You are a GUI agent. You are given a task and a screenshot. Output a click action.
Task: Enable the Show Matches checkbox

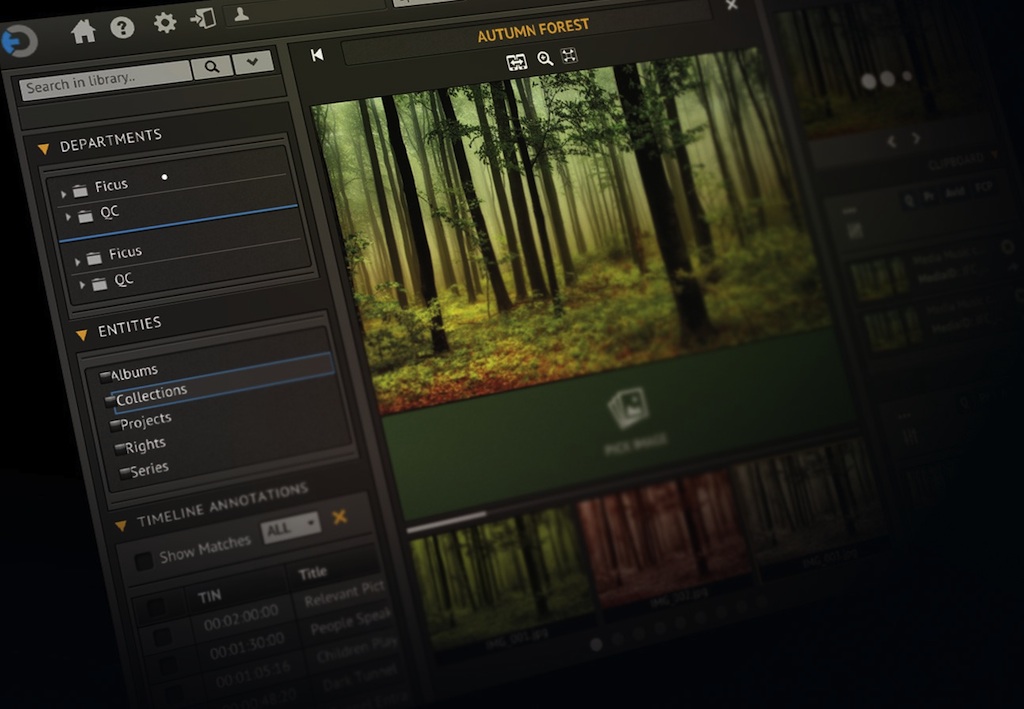point(143,560)
